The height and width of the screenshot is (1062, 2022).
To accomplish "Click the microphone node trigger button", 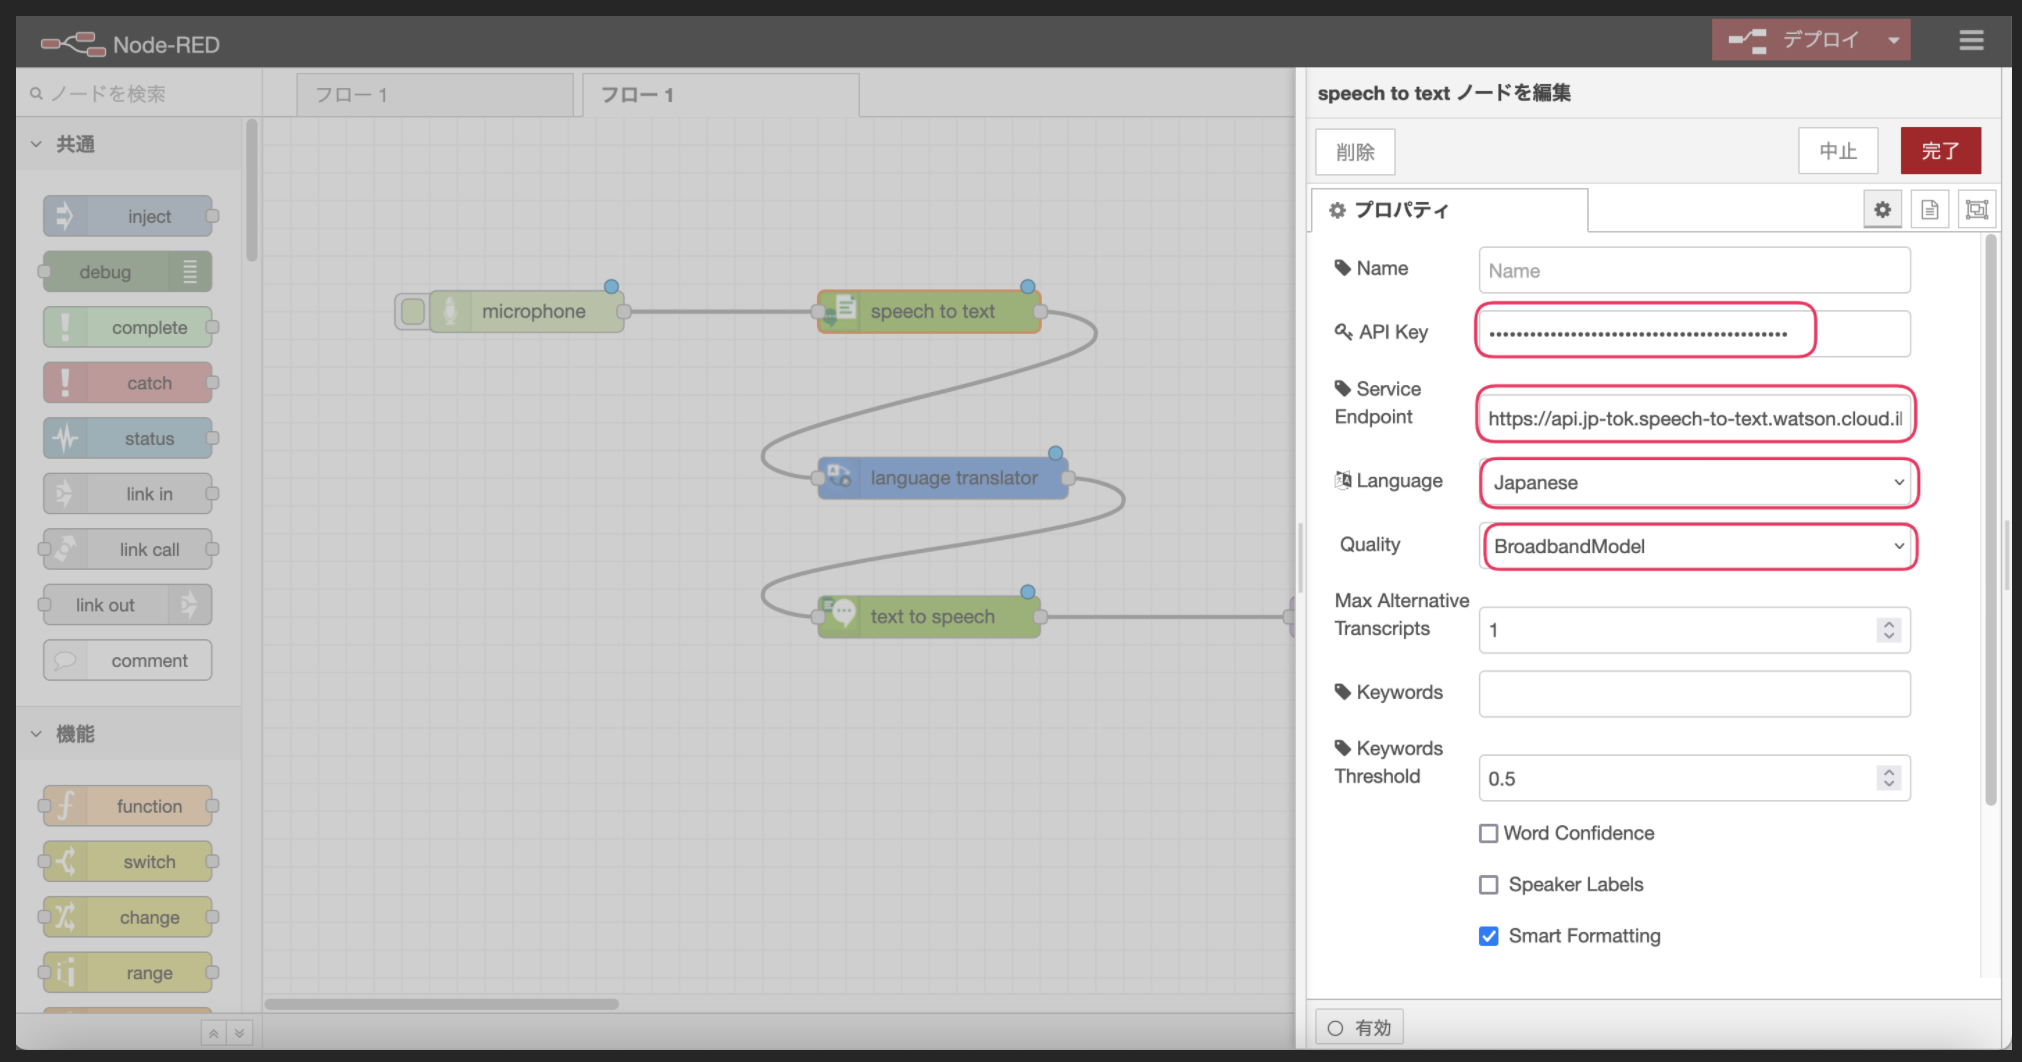I will tap(412, 312).
